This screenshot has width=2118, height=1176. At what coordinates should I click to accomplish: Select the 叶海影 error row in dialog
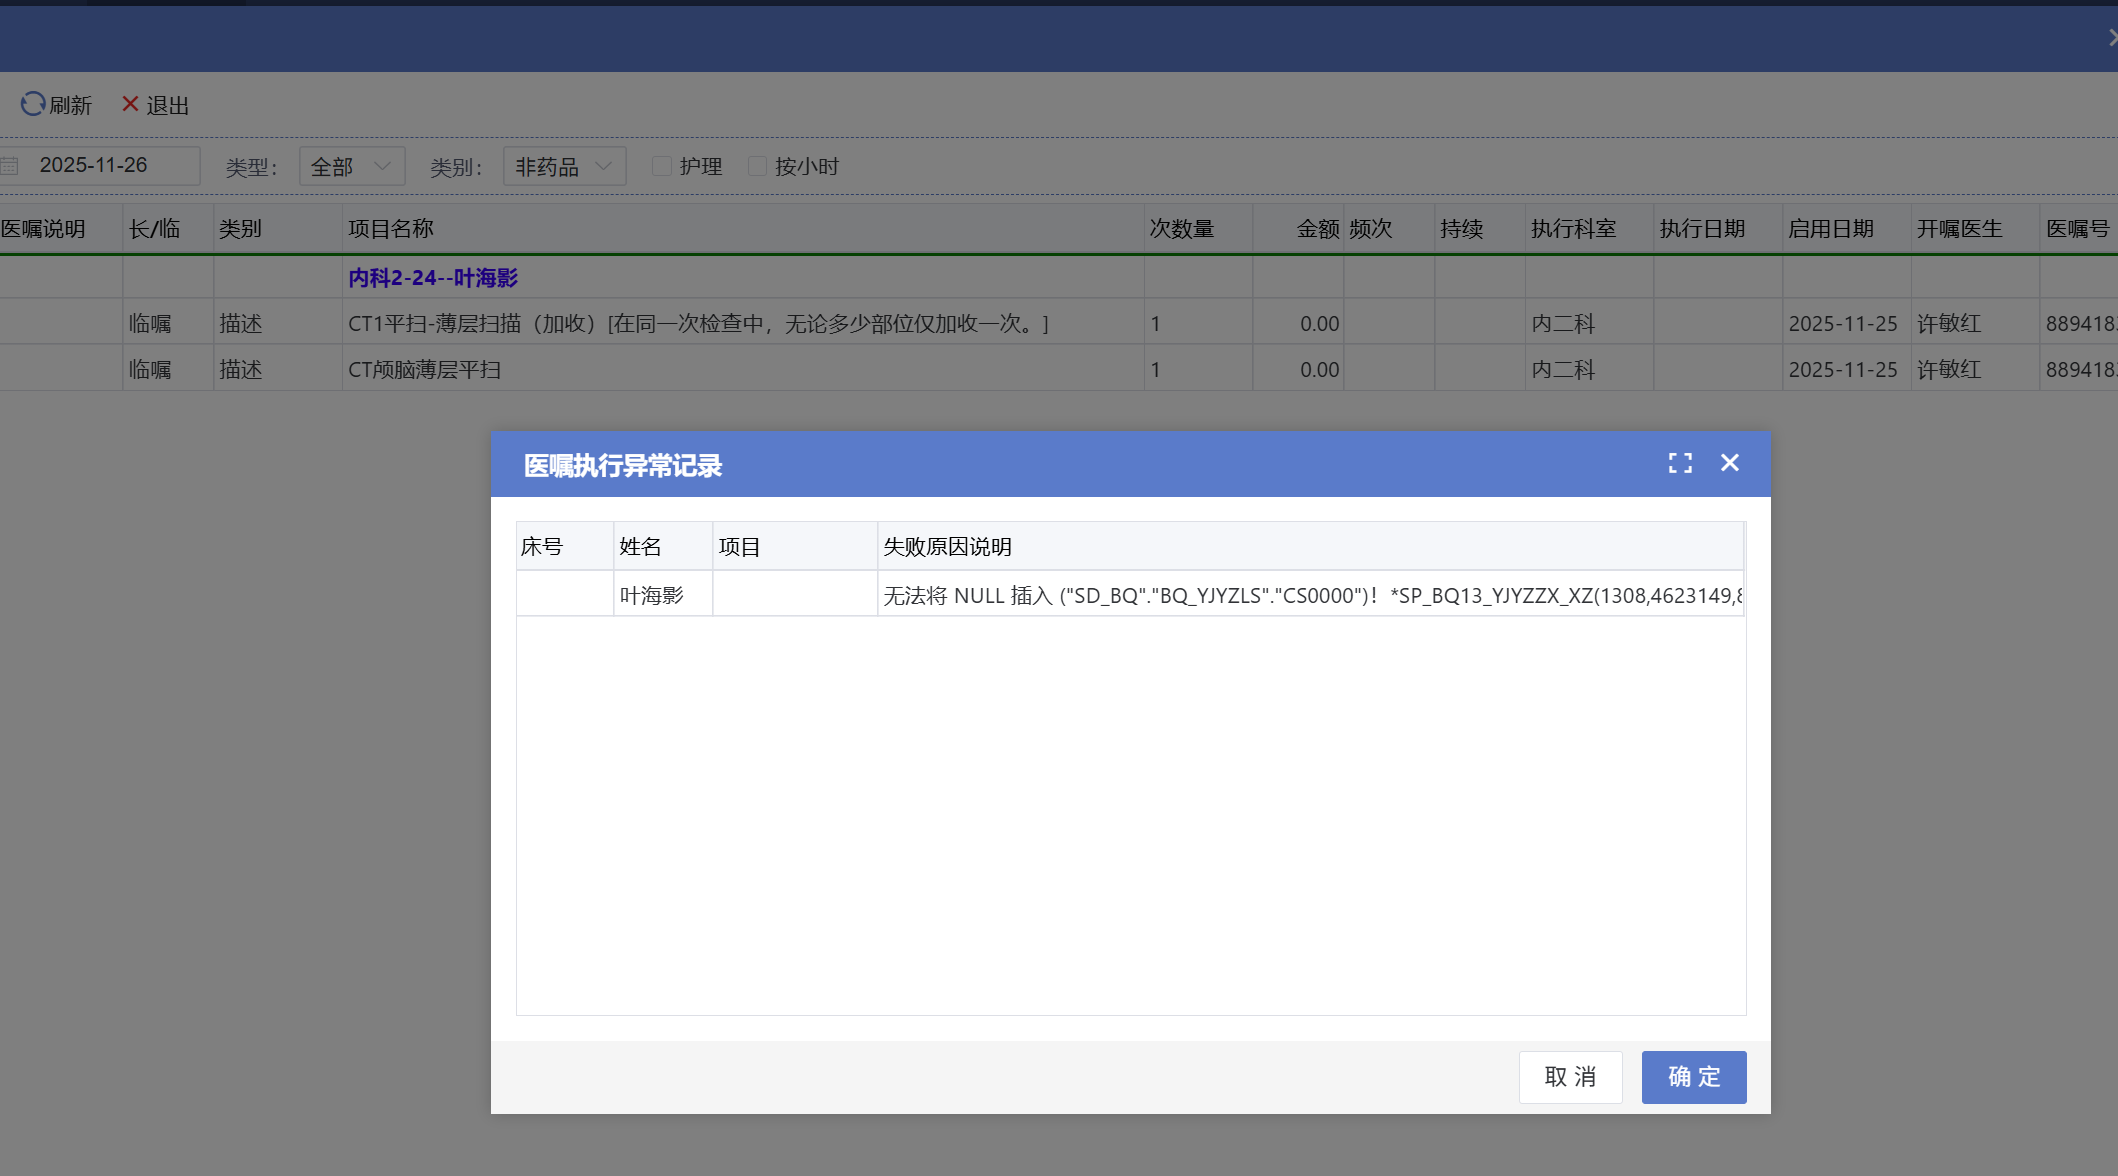tap(651, 596)
